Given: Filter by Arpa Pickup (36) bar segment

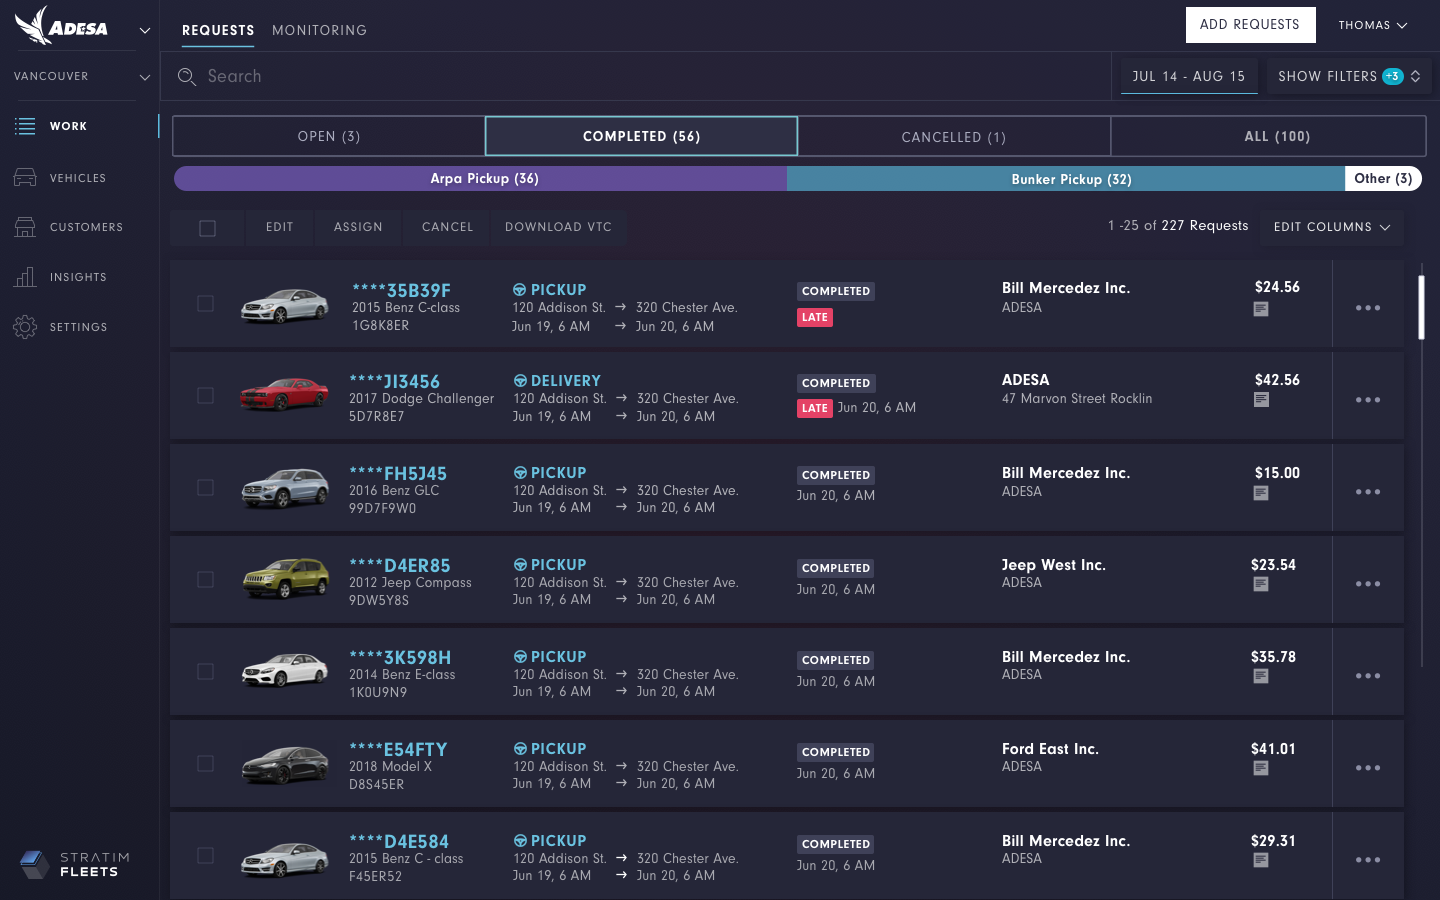Looking at the screenshot, I should click(481, 178).
